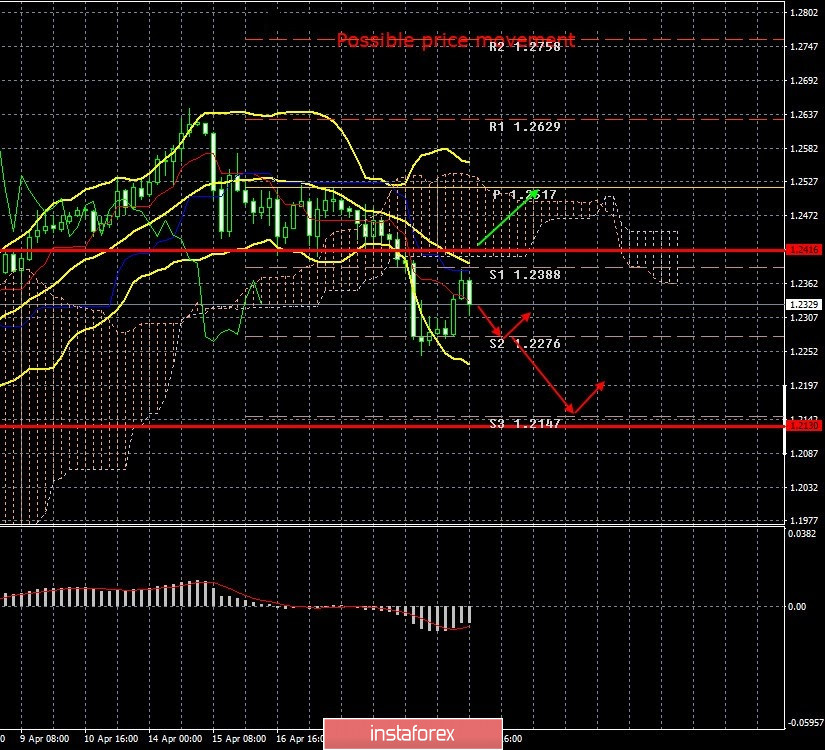Click the 0.00 indicator scale value

[797, 606]
